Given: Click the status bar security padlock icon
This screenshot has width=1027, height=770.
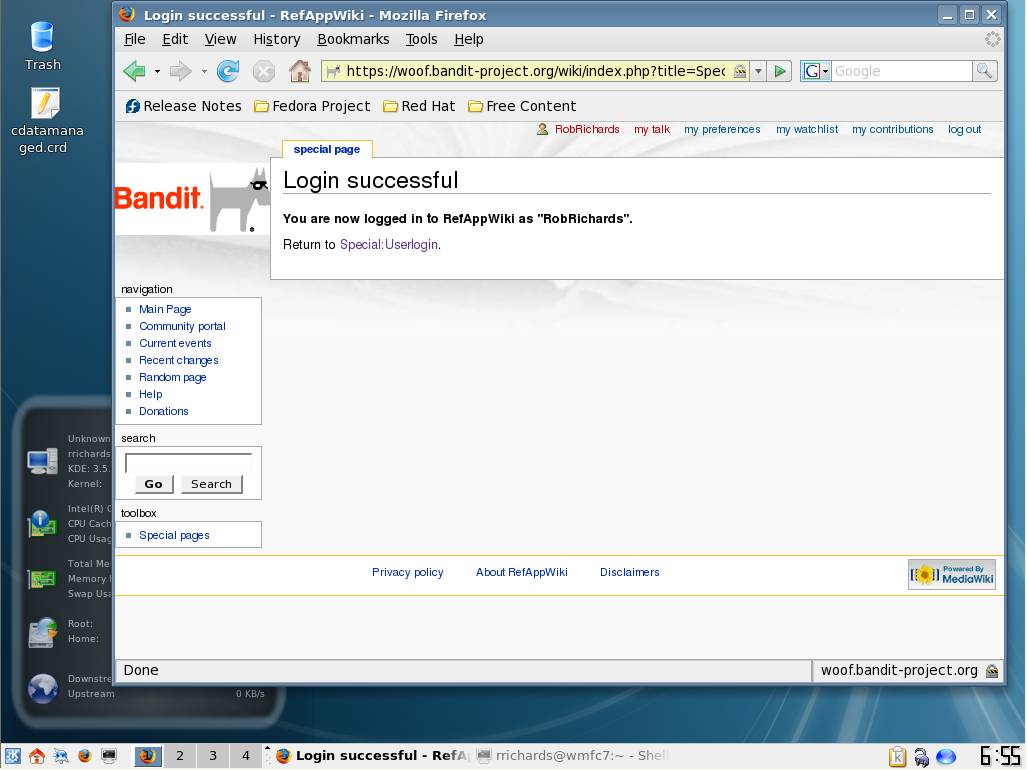Looking at the screenshot, I should pos(992,670).
